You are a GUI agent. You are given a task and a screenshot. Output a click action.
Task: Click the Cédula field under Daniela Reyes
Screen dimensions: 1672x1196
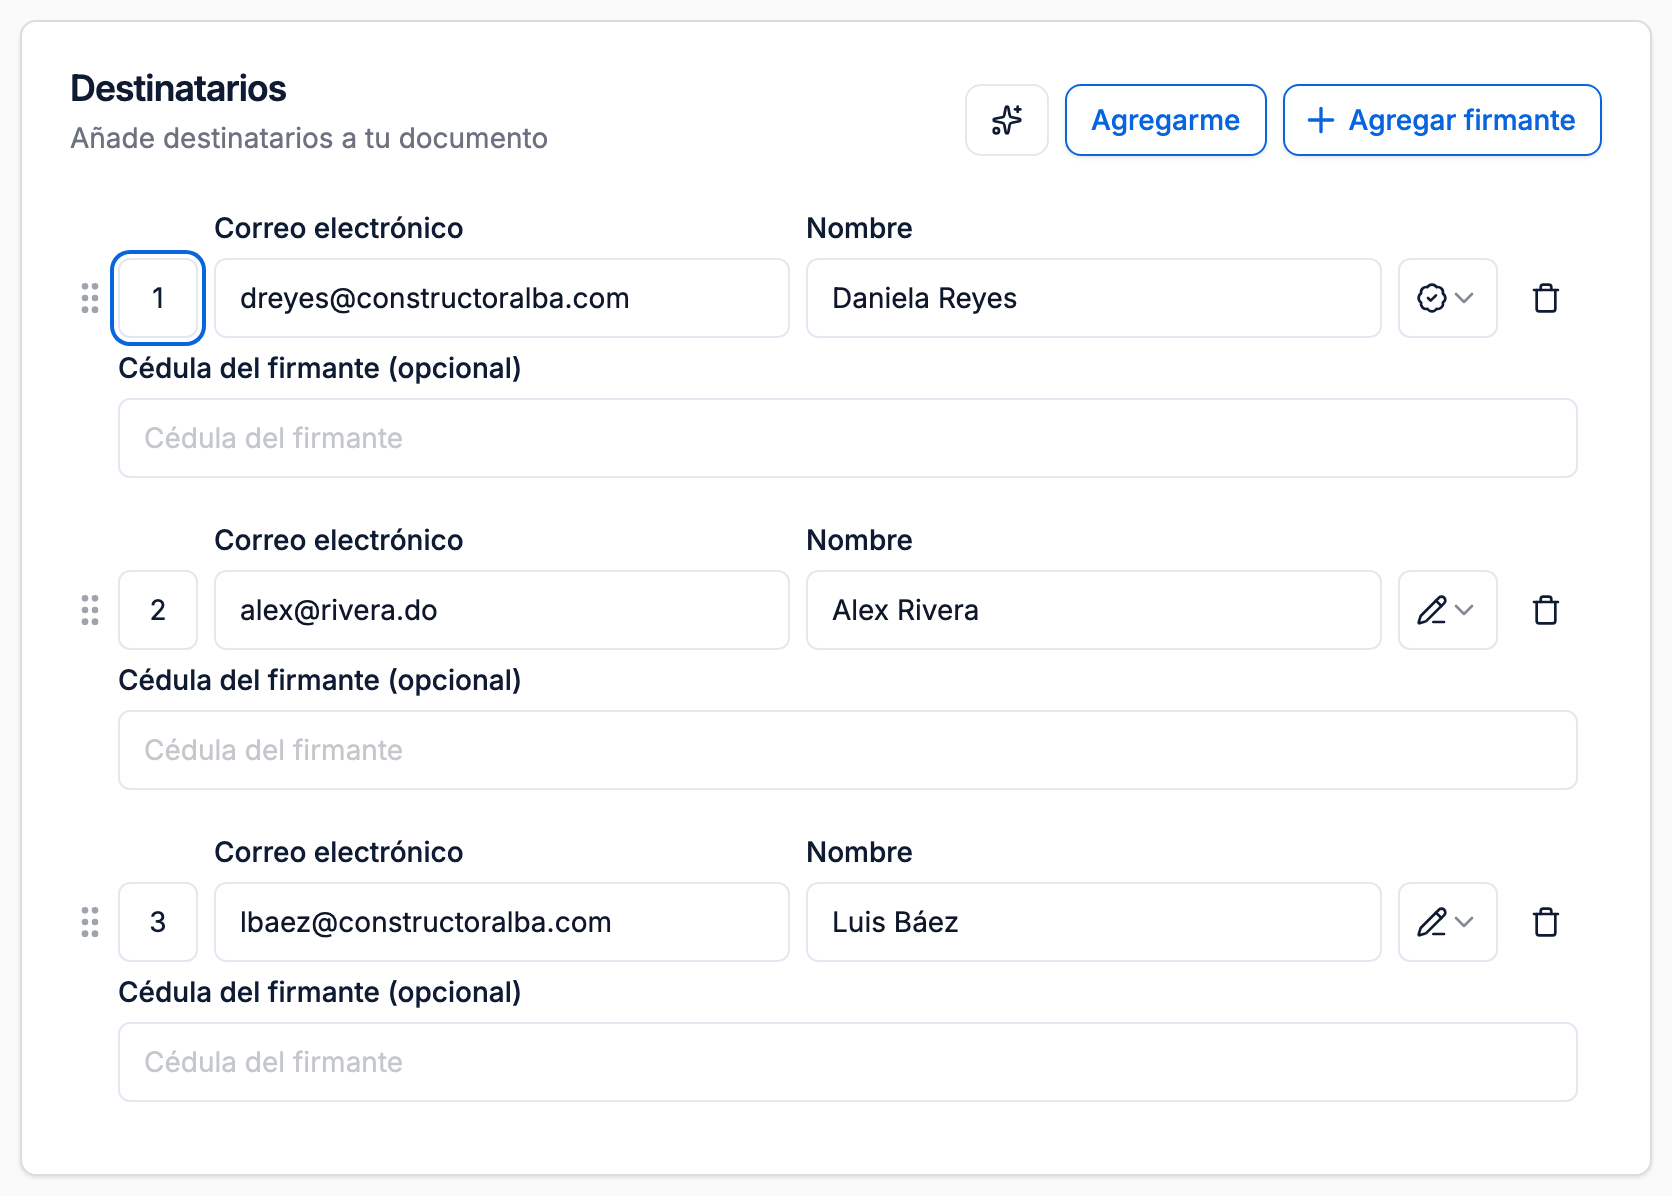[x=848, y=438]
